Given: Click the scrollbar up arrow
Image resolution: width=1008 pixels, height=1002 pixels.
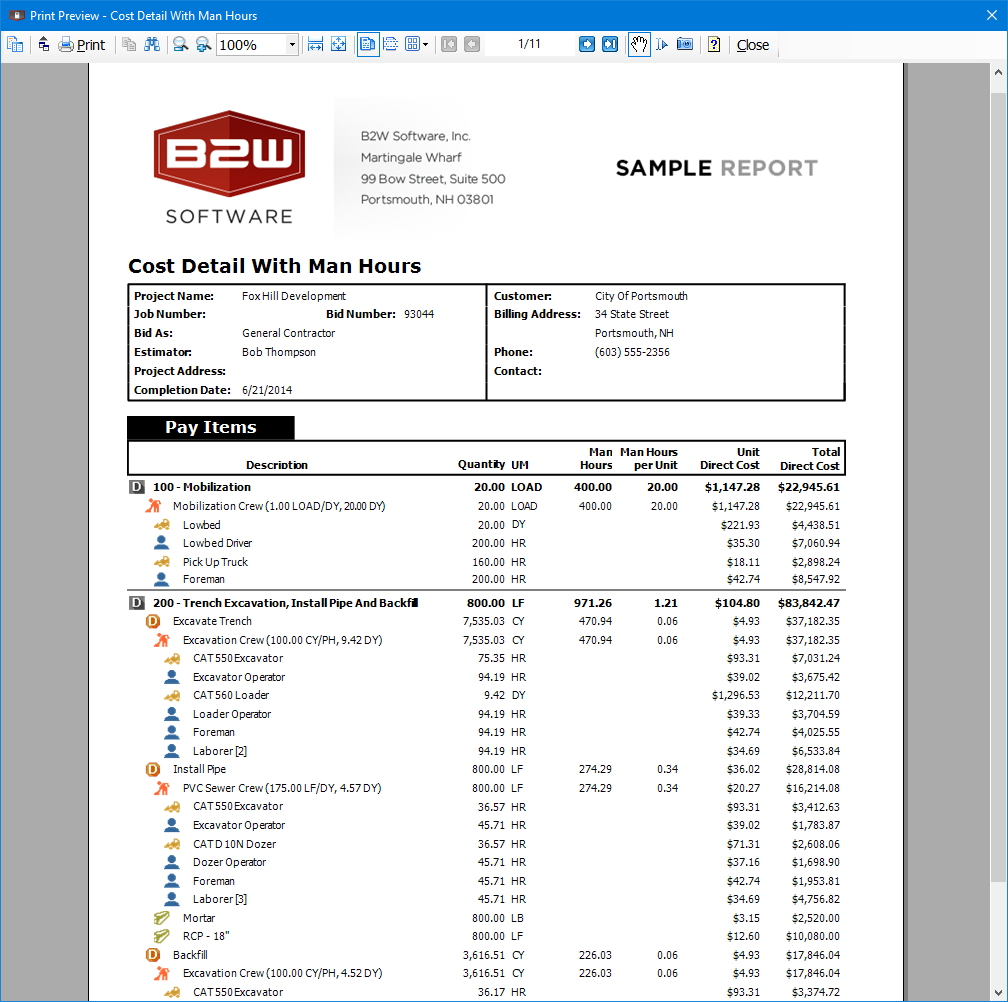Looking at the screenshot, I should (998, 73).
